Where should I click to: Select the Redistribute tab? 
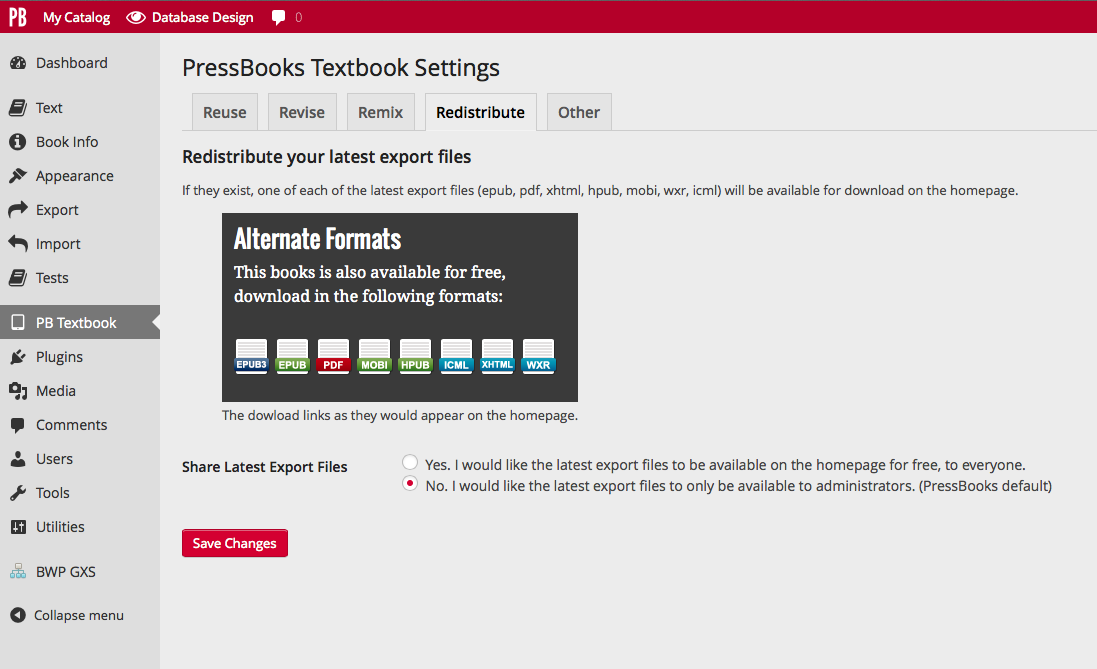pyautogui.click(x=481, y=112)
